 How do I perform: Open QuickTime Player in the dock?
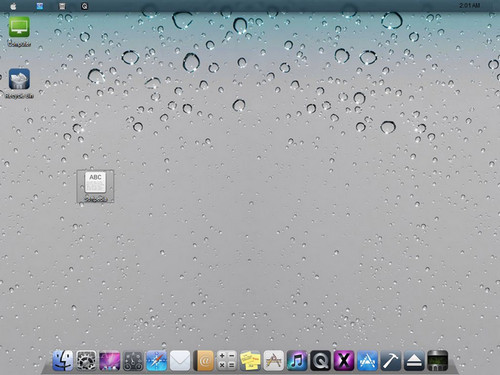pyautogui.click(x=321, y=360)
